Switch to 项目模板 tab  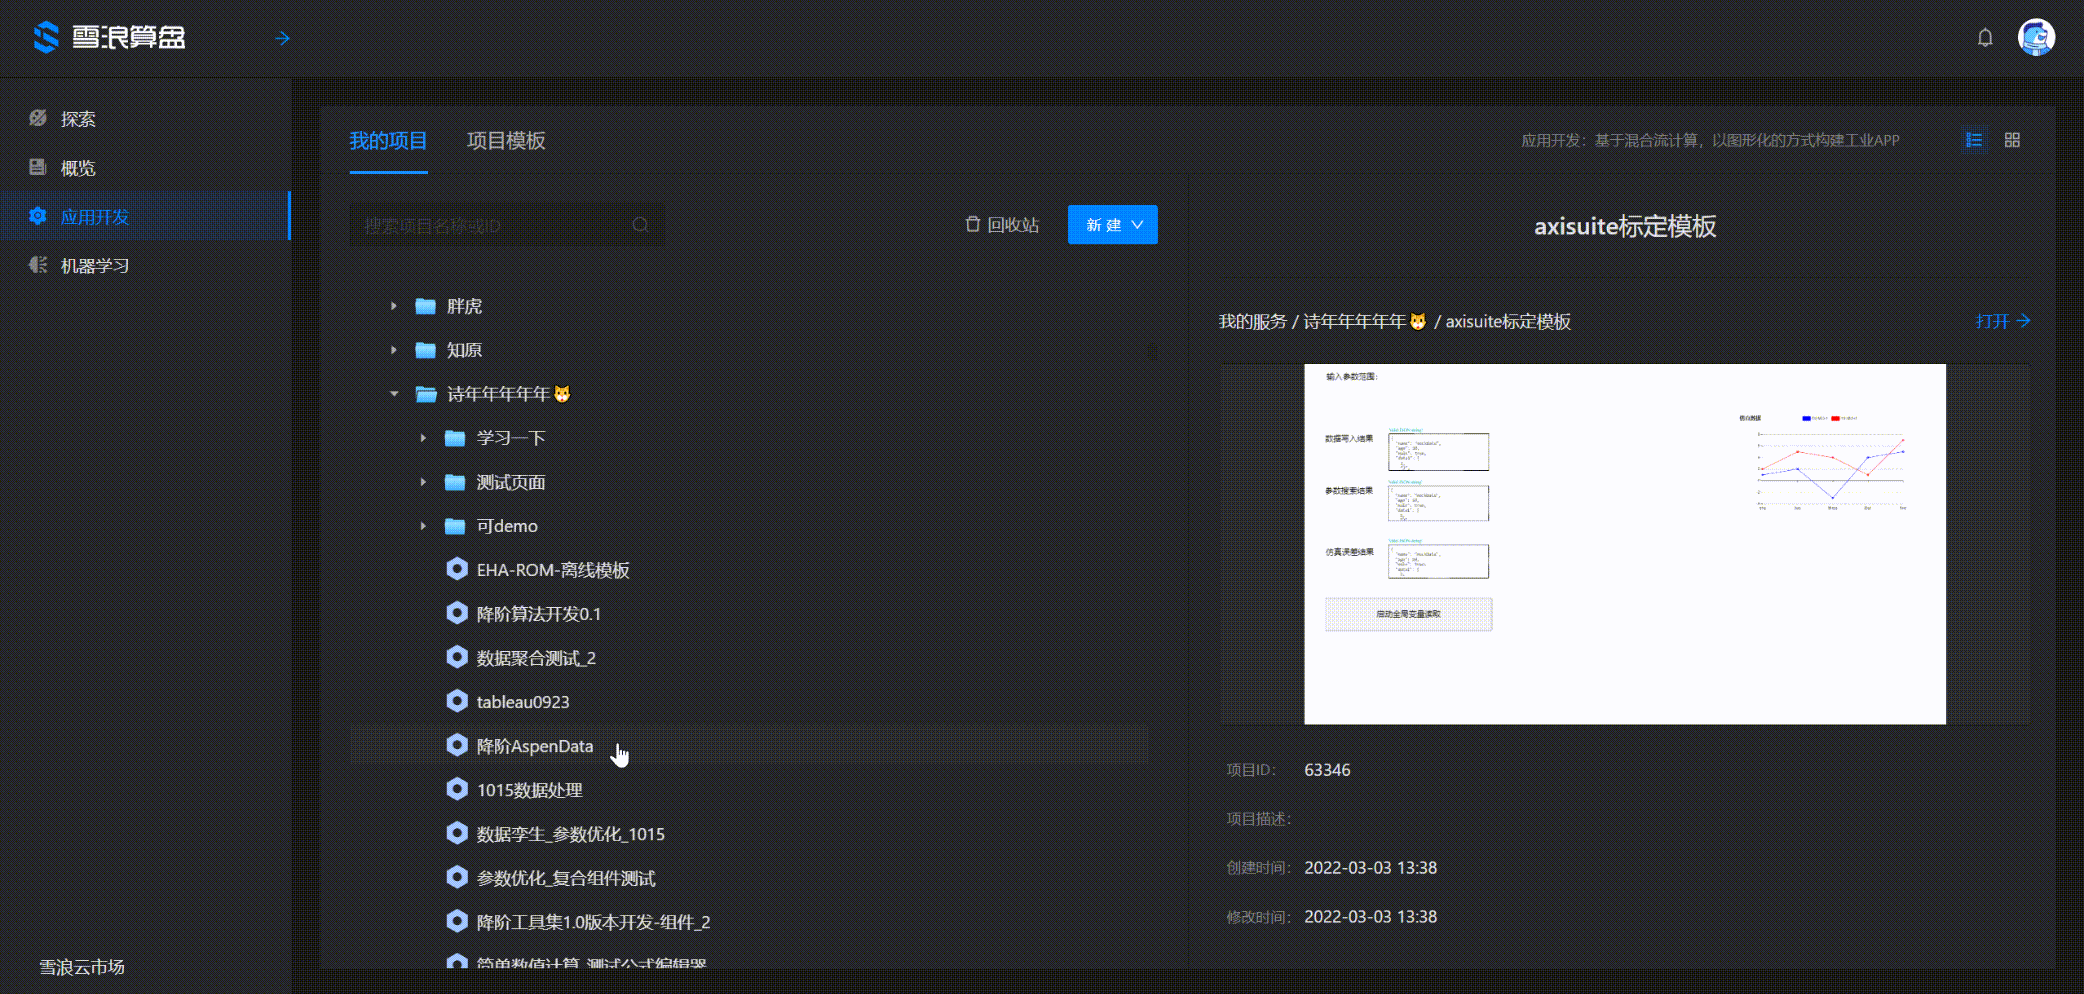pos(506,141)
